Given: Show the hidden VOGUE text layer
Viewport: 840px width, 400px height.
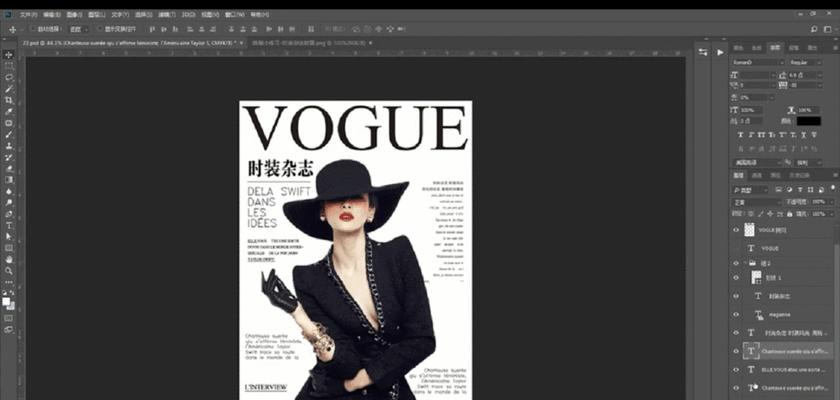Looking at the screenshot, I should (x=736, y=248).
